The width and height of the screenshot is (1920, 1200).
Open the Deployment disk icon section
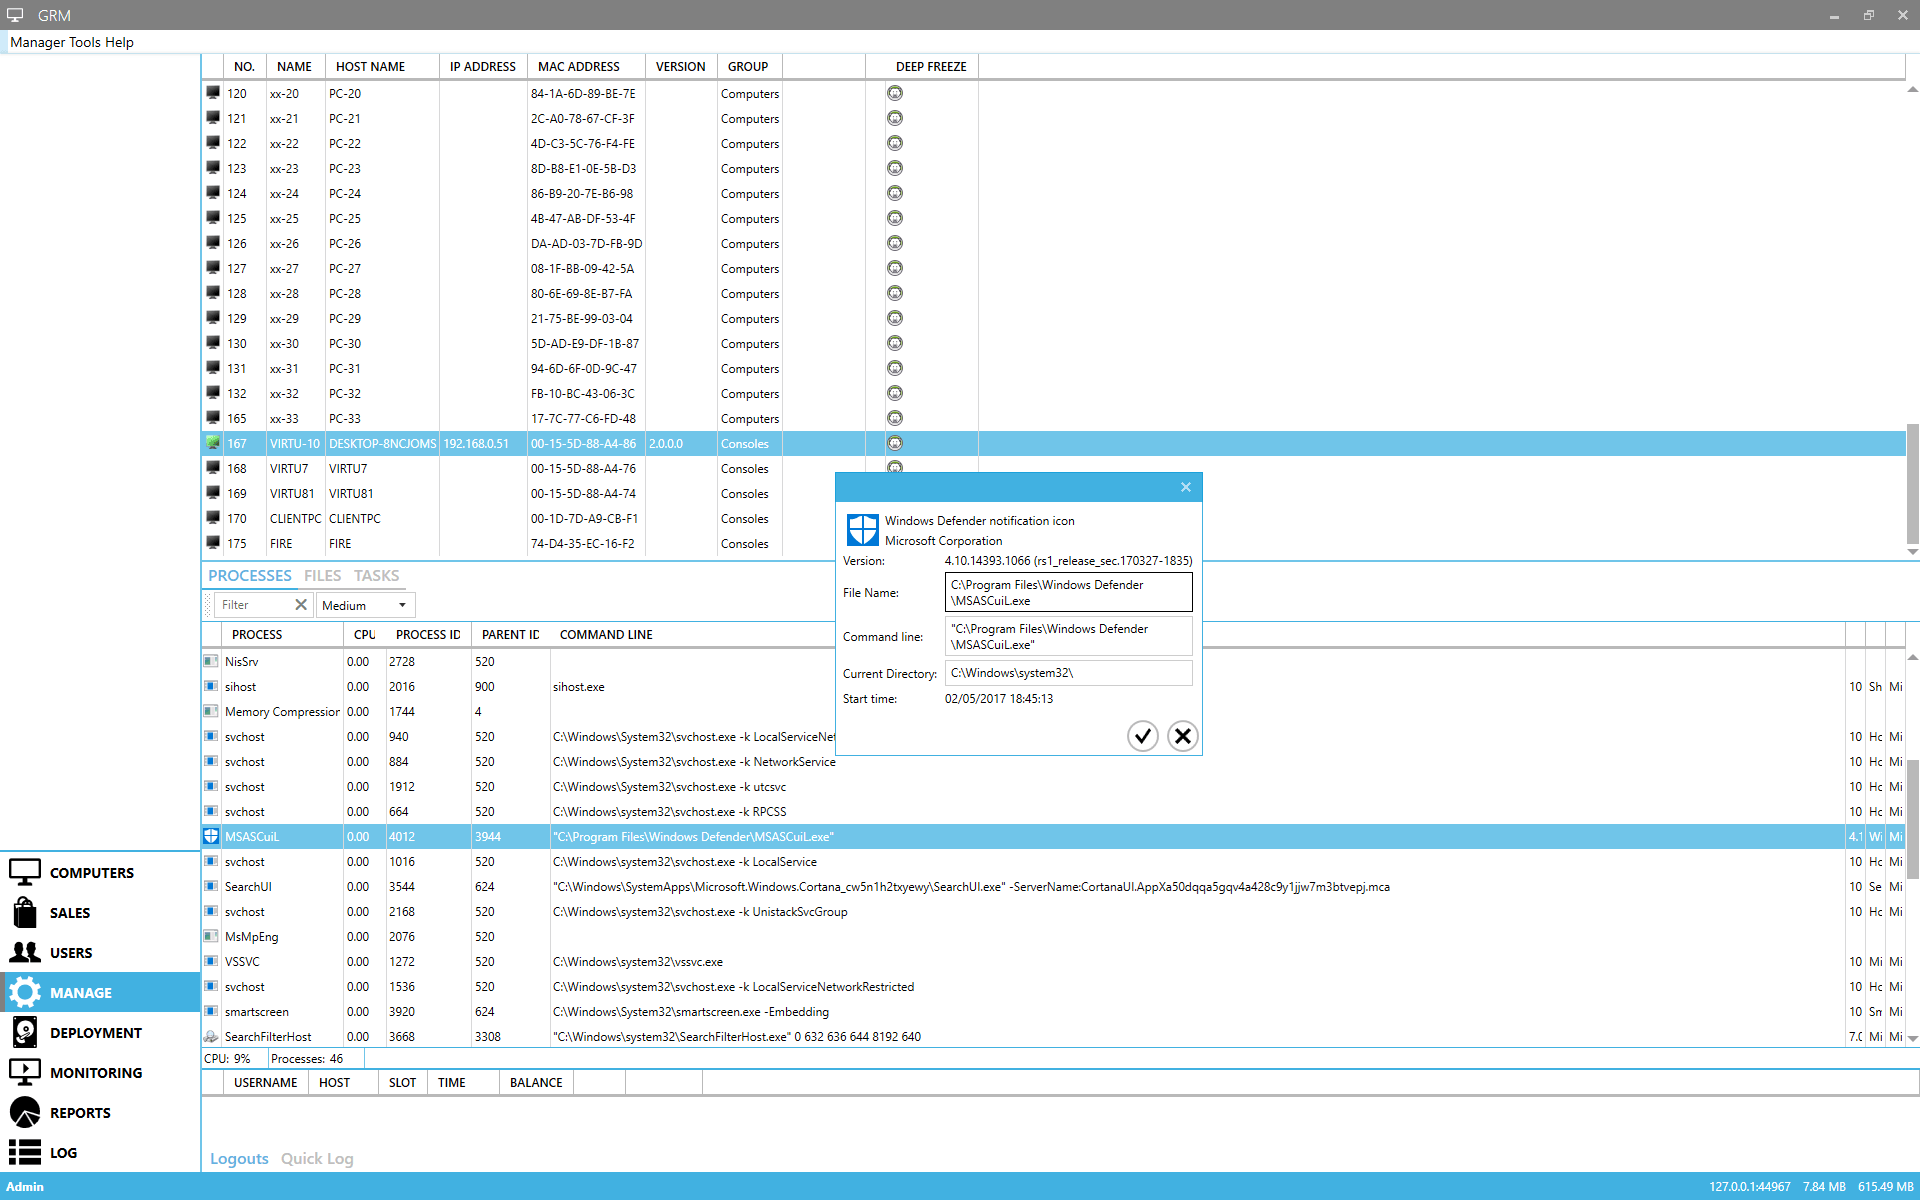[95, 1033]
